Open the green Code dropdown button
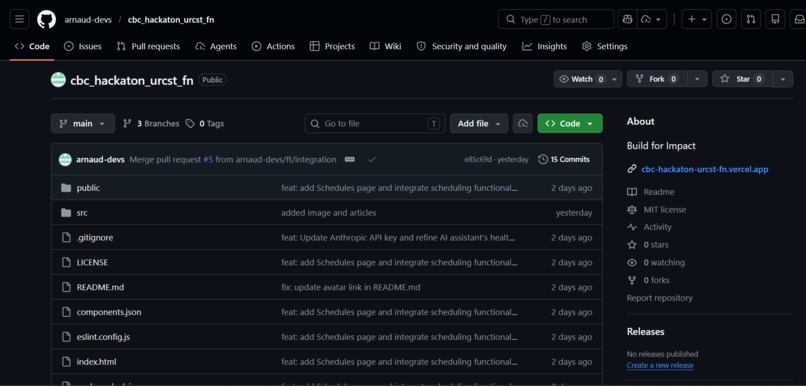This screenshot has width=806, height=386. point(570,123)
